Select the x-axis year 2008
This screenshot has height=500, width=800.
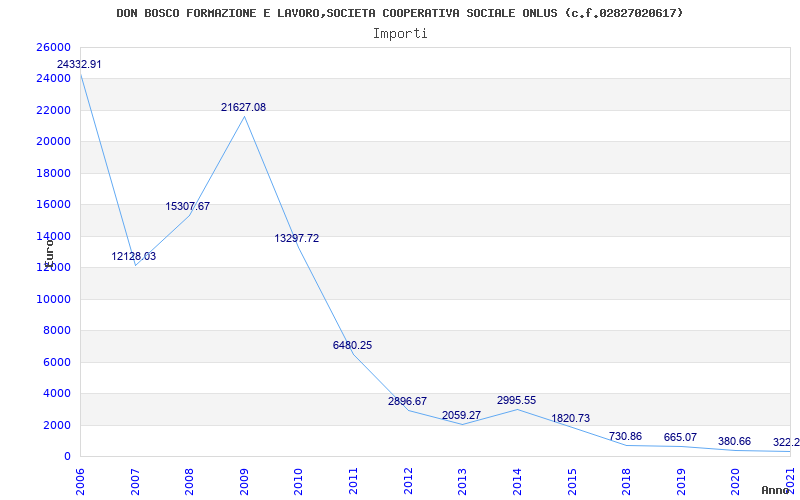click(x=189, y=481)
